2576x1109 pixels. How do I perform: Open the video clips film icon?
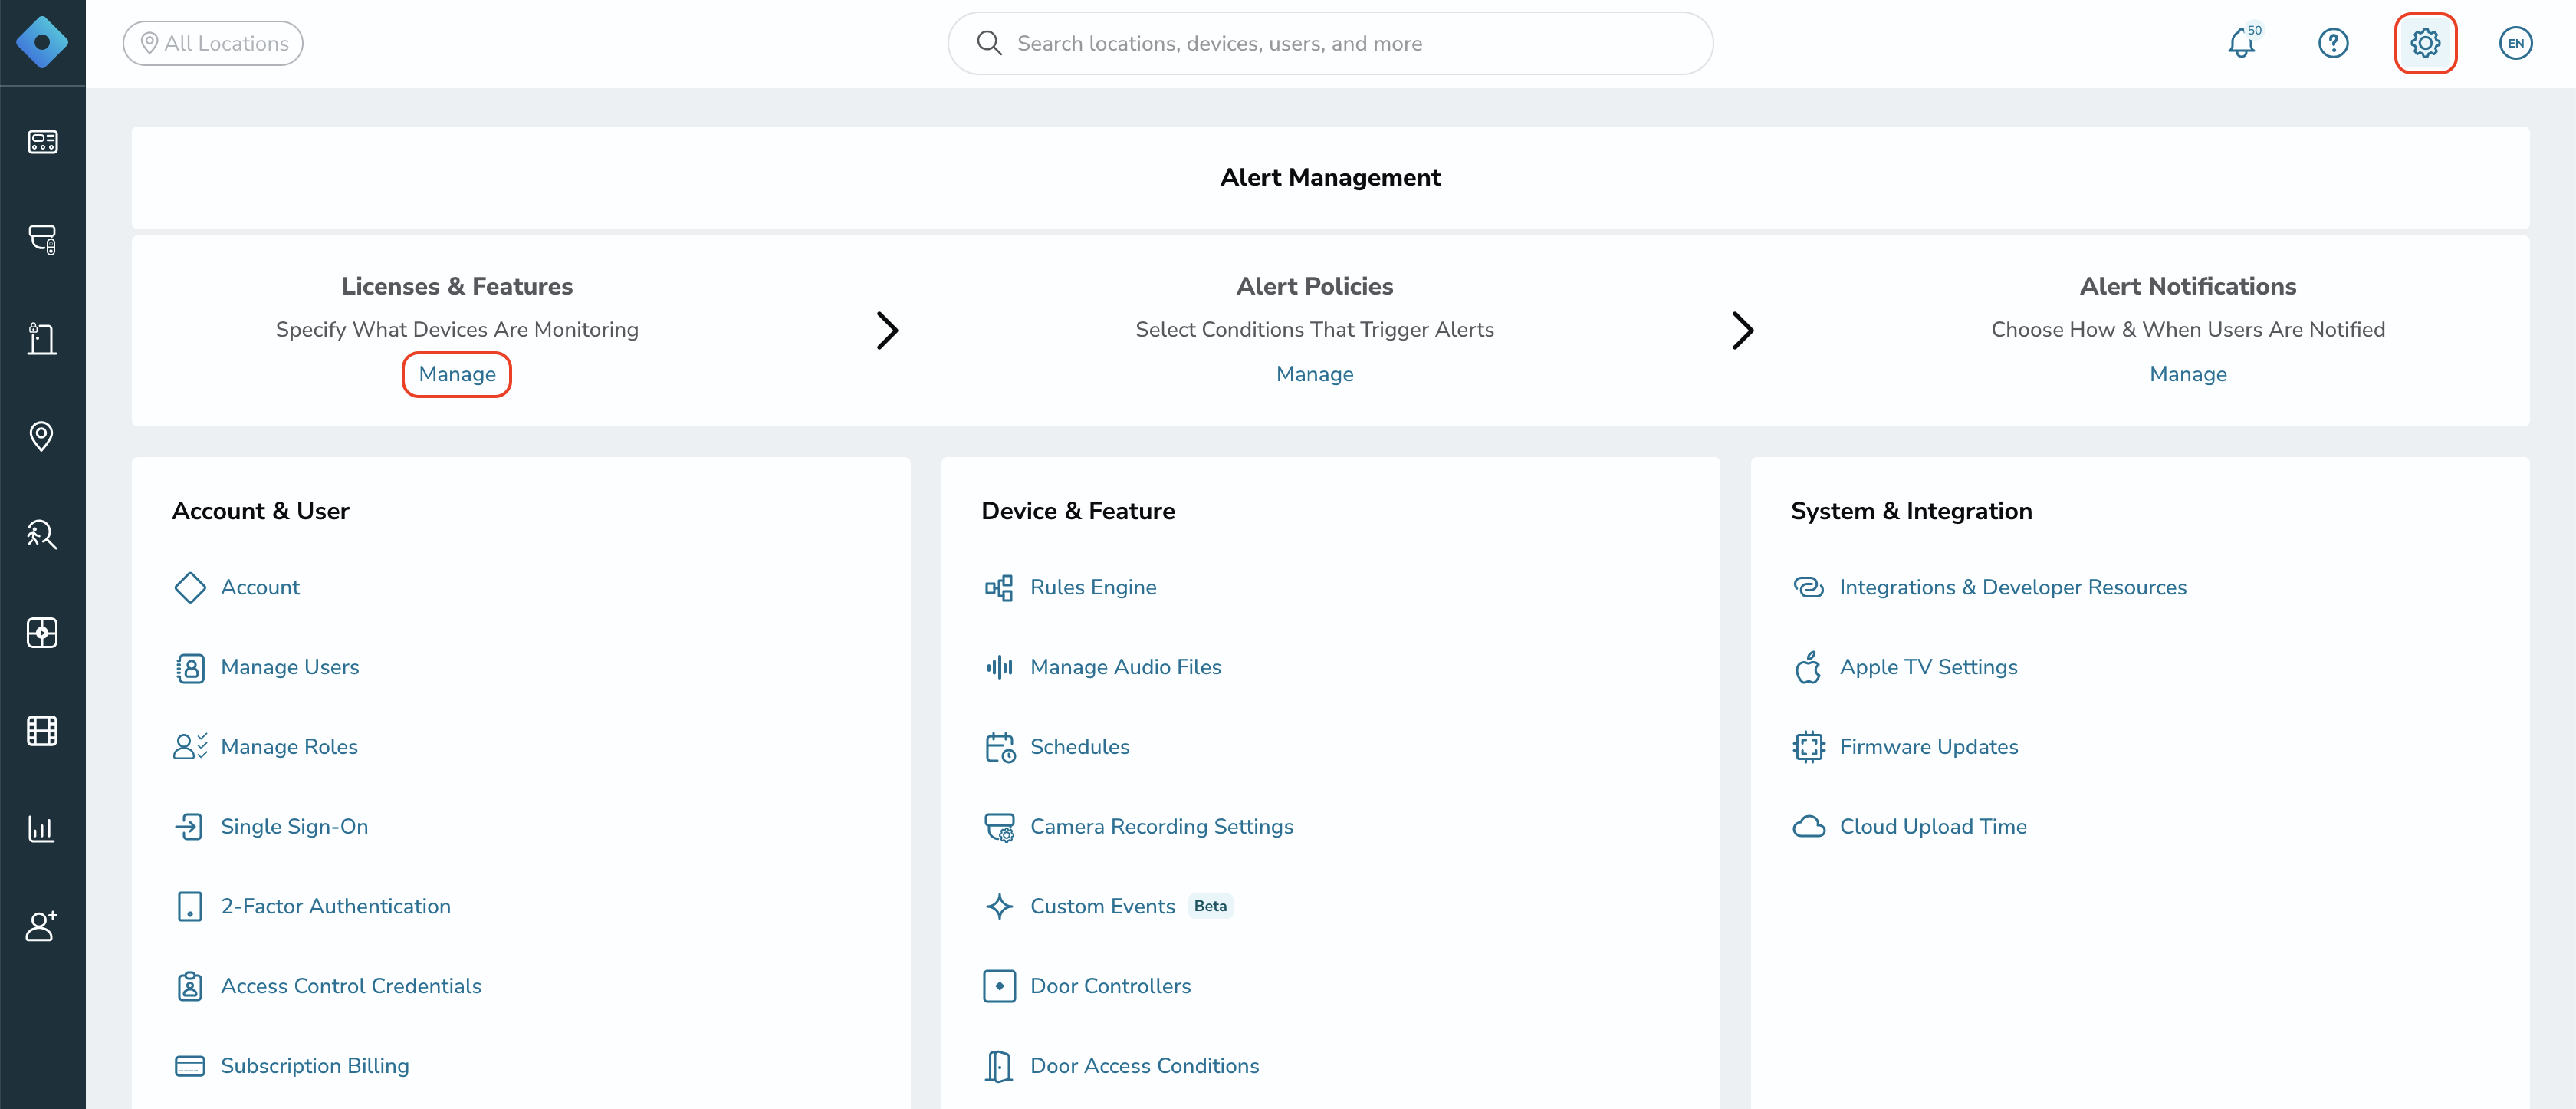point(42,731)
